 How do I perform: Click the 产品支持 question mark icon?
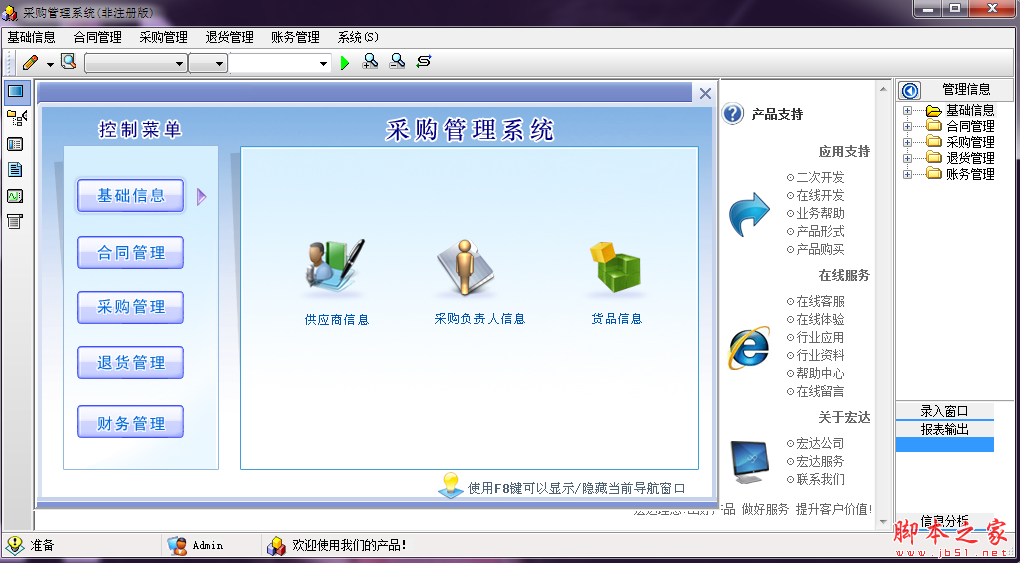(732, 114)
